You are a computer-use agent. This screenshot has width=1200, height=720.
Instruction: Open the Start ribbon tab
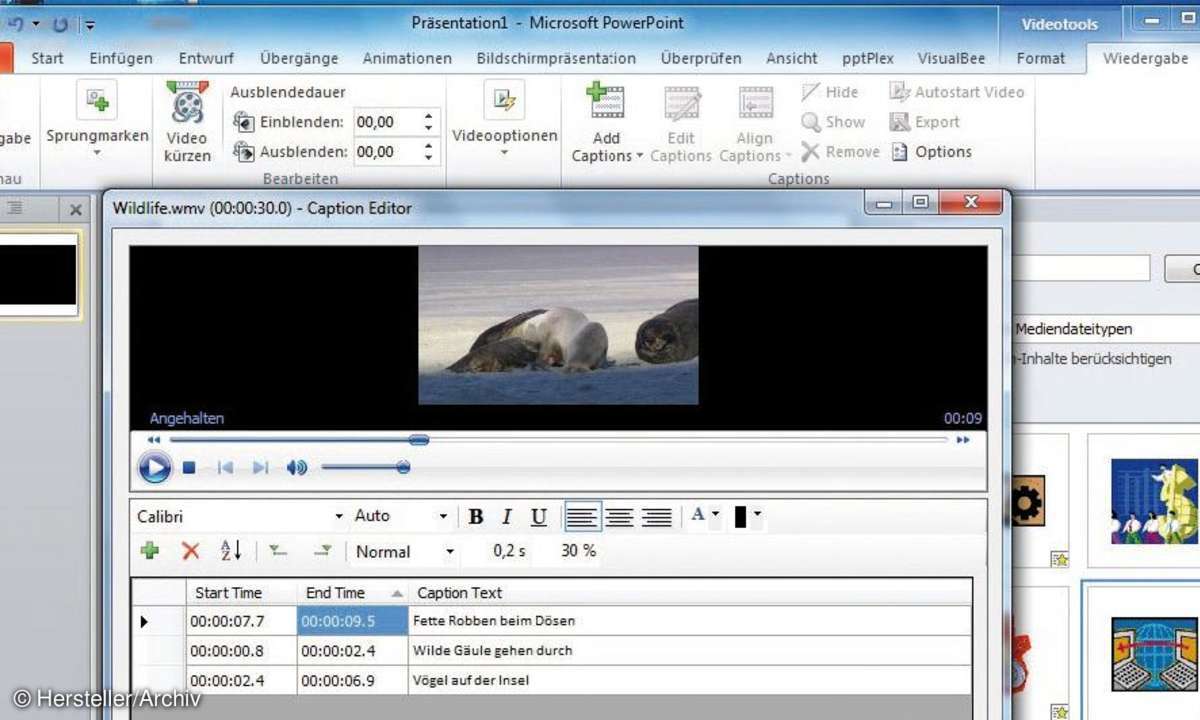point(47,58)
